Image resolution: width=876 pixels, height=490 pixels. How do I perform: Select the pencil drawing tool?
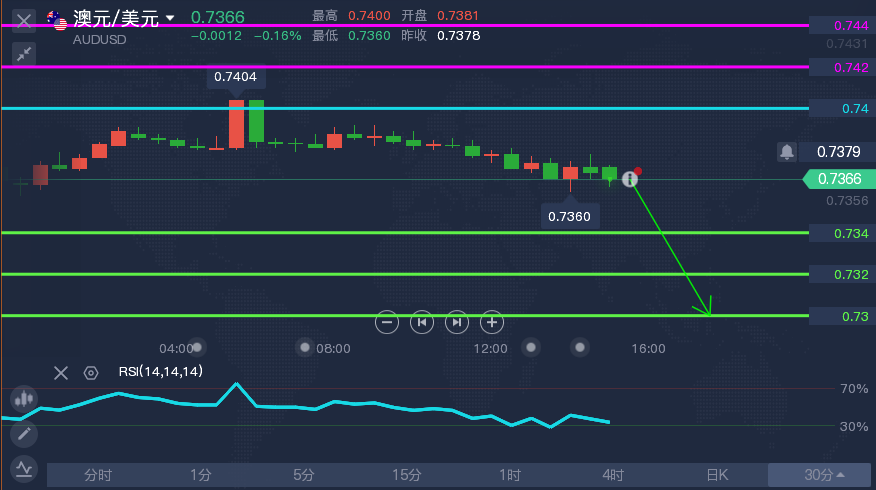(23, 434)
